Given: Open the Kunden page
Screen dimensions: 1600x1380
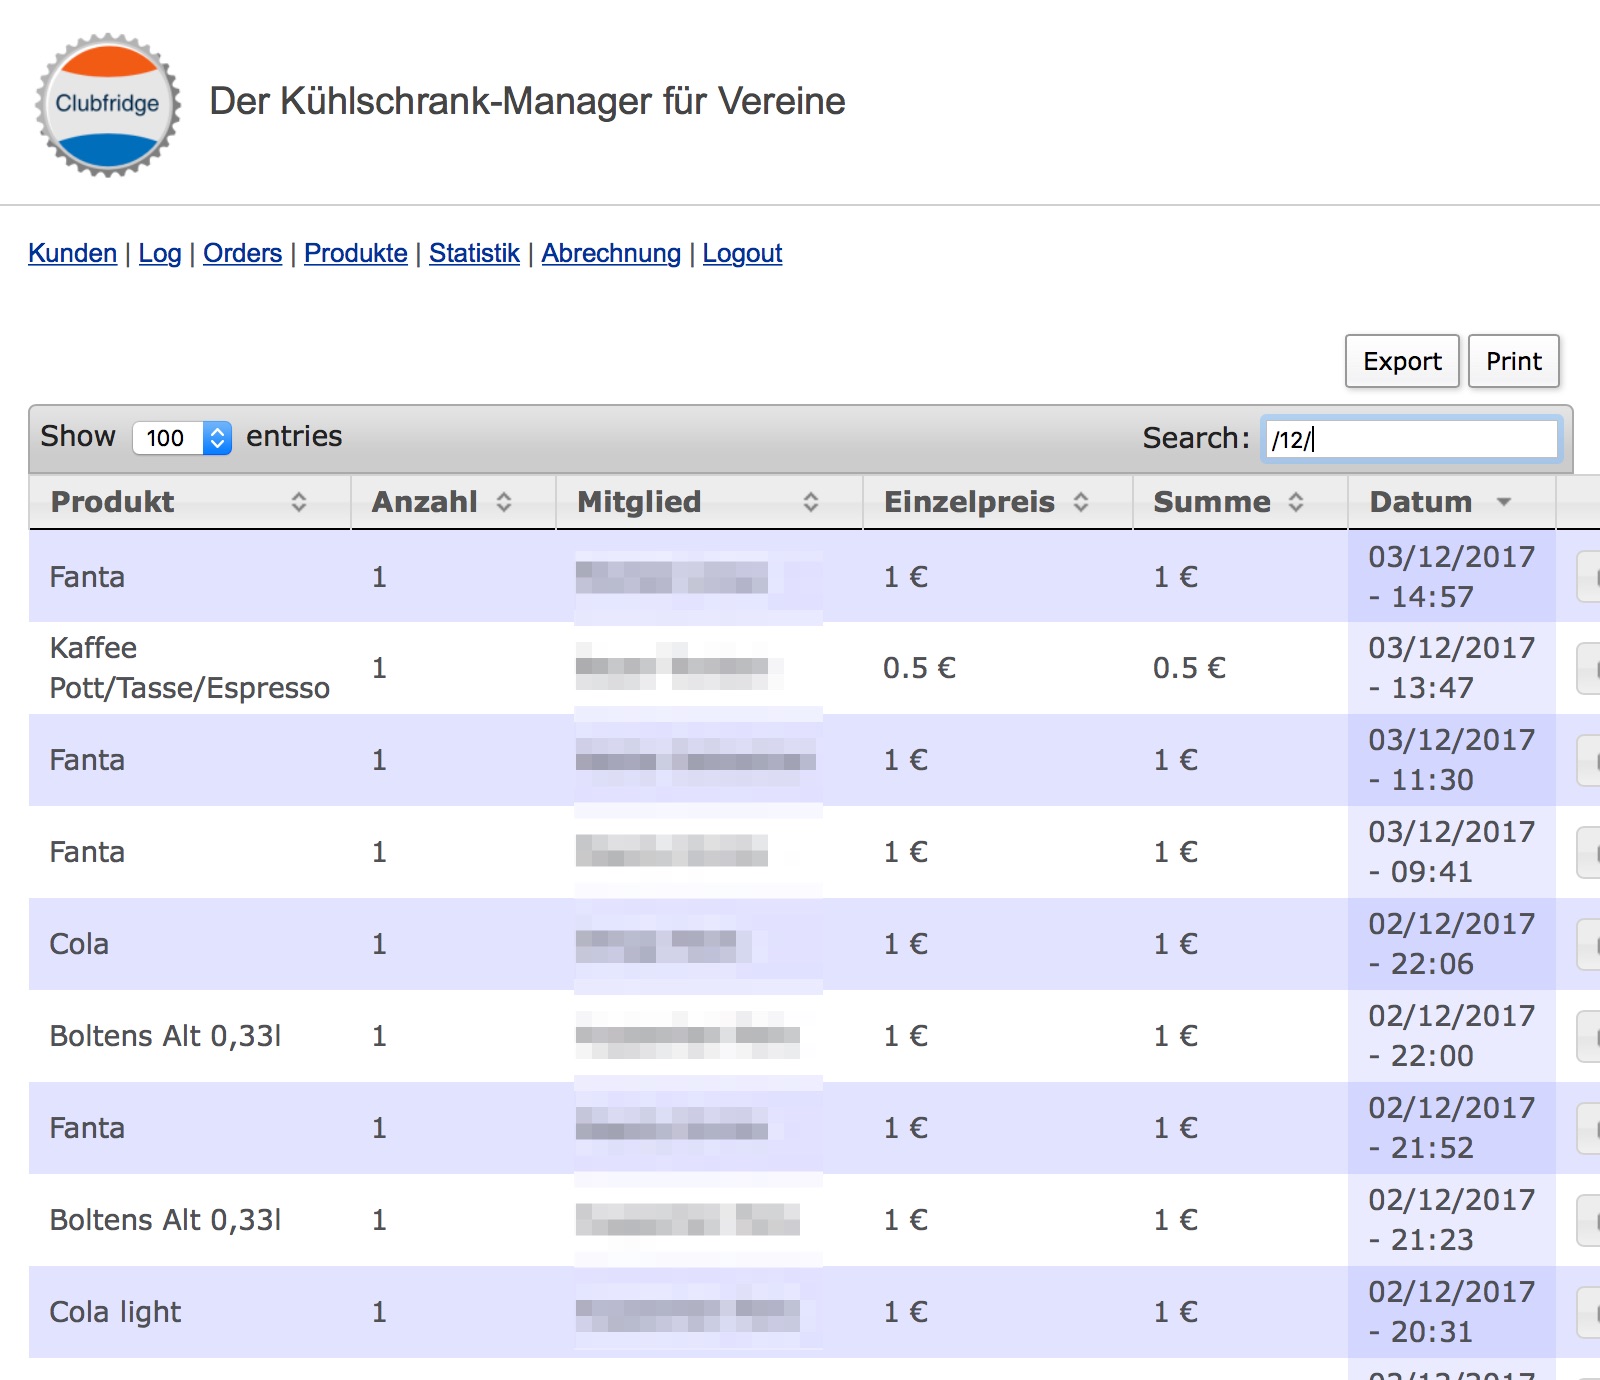Looking at the screenshot, I should (x=72, y=253).
